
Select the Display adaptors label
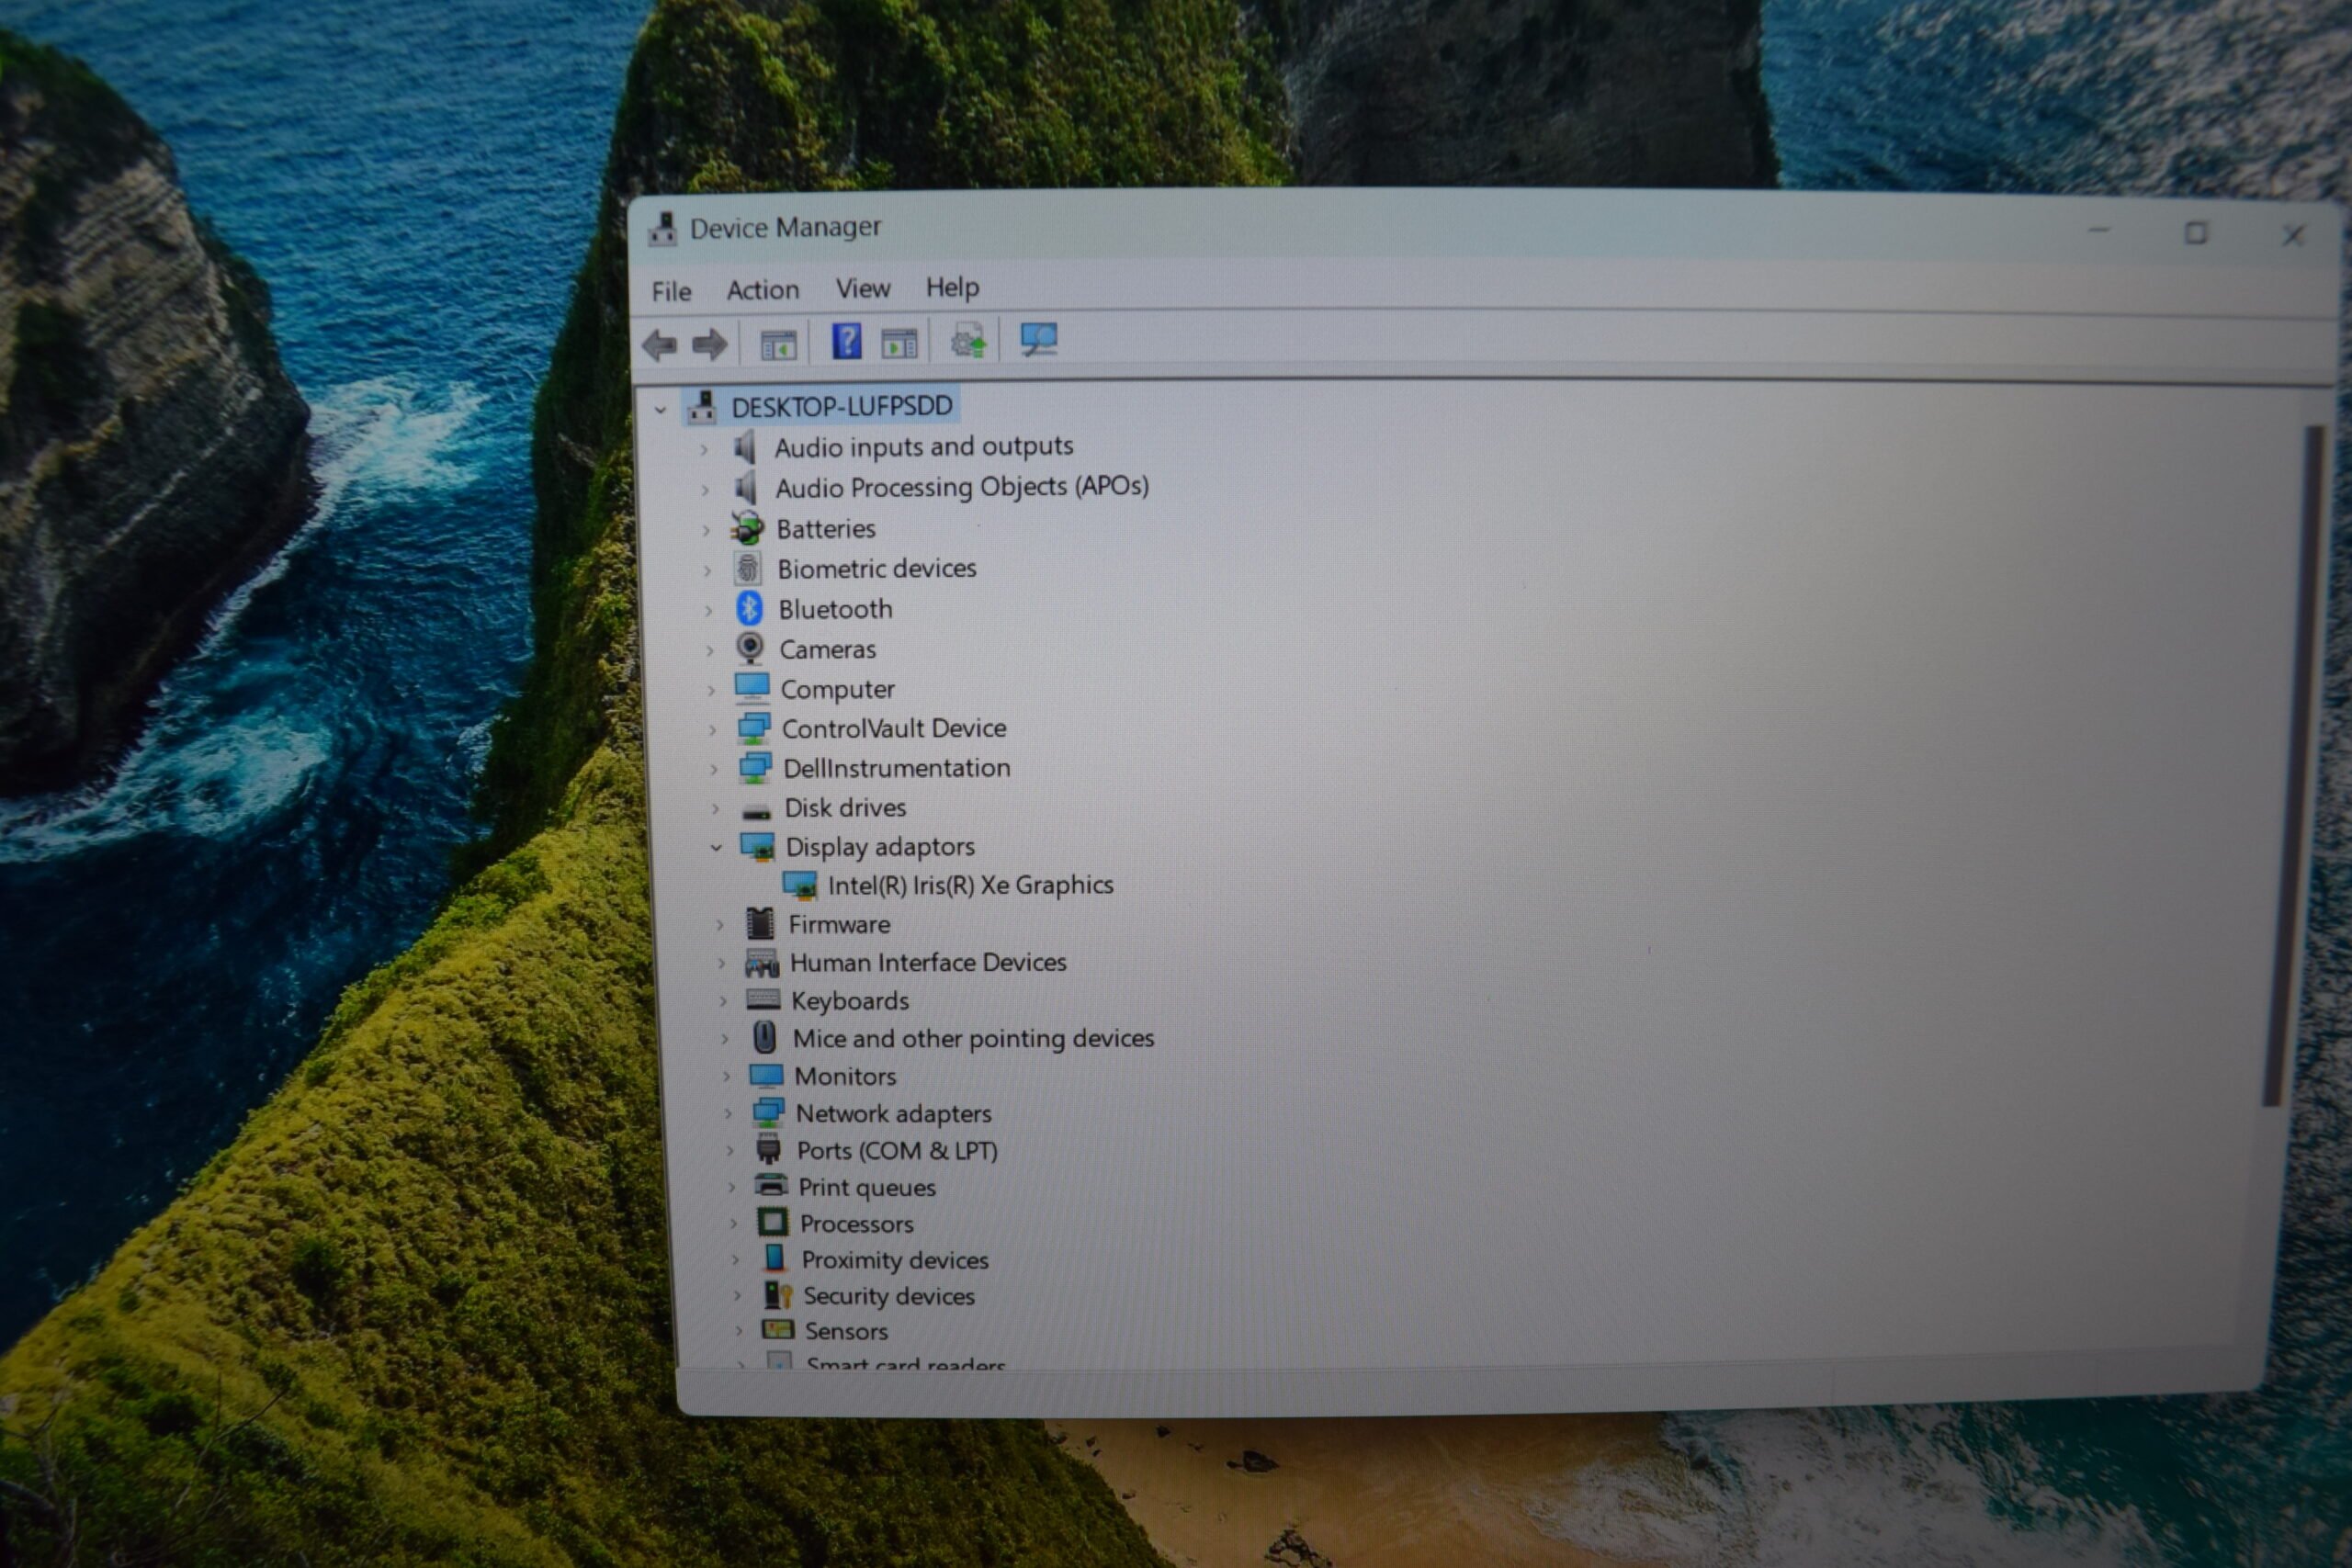click(x=880, y=847)
